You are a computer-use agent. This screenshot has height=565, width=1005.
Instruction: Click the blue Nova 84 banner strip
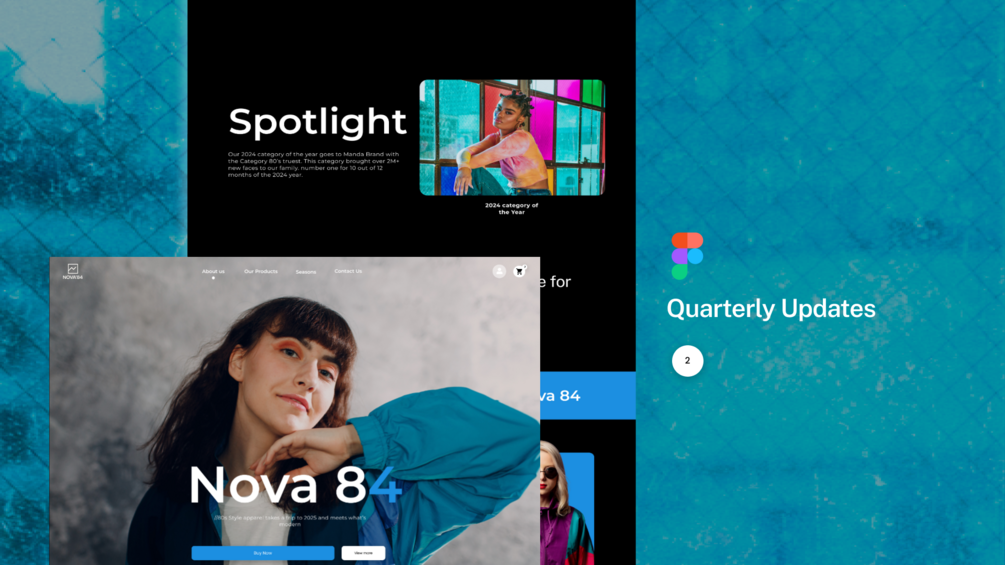[x=588, y=395]
